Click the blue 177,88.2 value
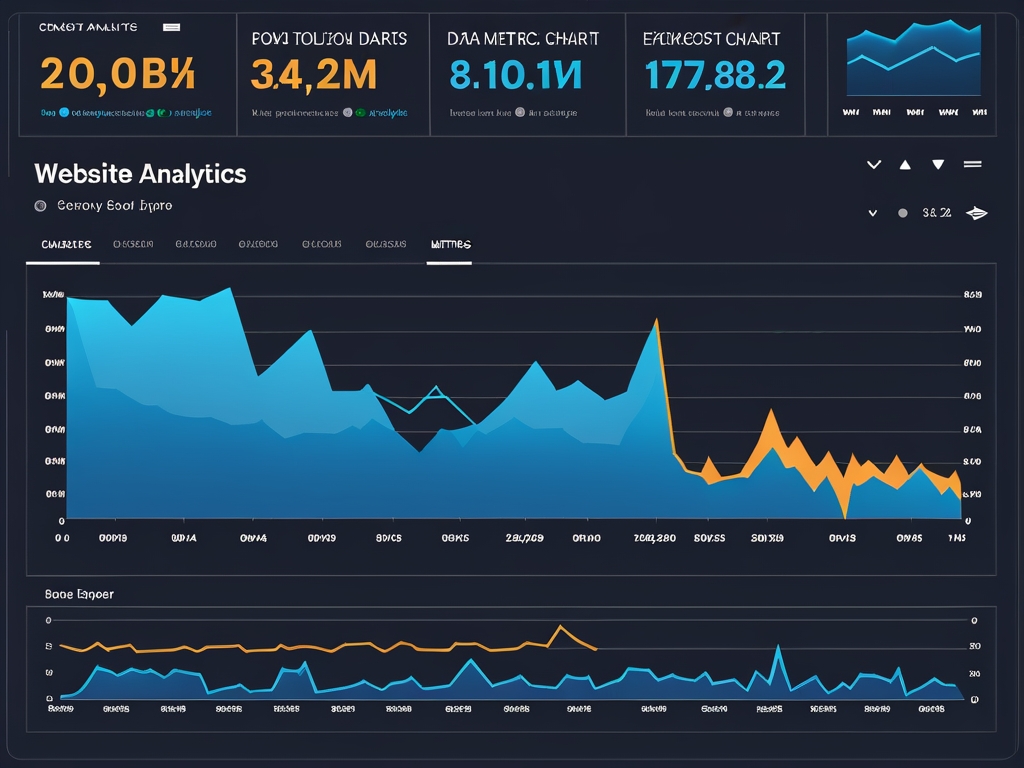The image size is (1024, 768). [x=714, y=74]
